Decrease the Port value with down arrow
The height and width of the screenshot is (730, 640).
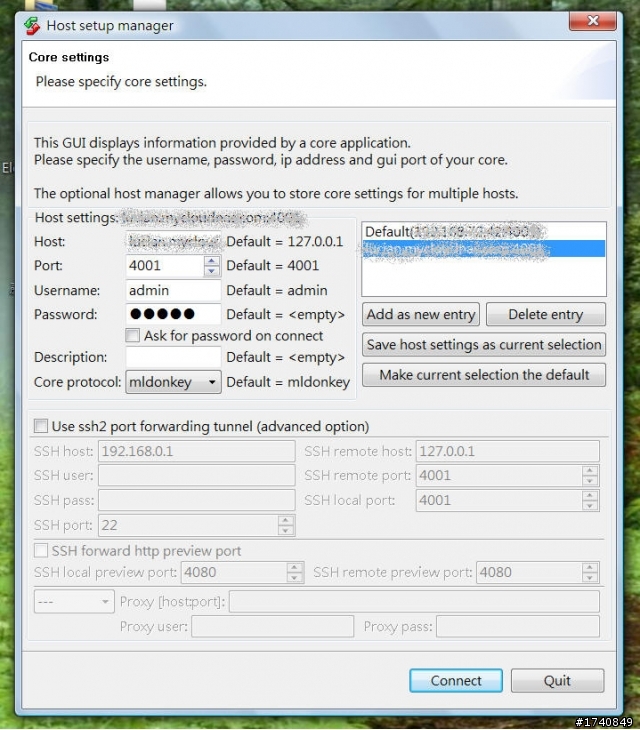212,270
